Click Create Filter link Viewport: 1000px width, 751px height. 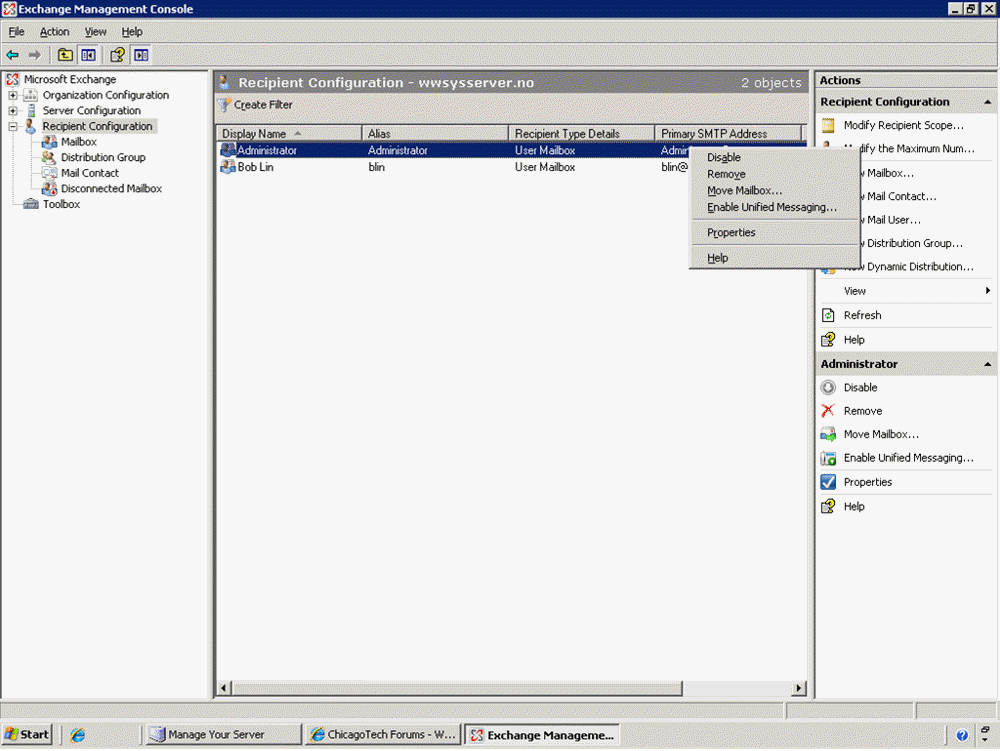[263, 105]
